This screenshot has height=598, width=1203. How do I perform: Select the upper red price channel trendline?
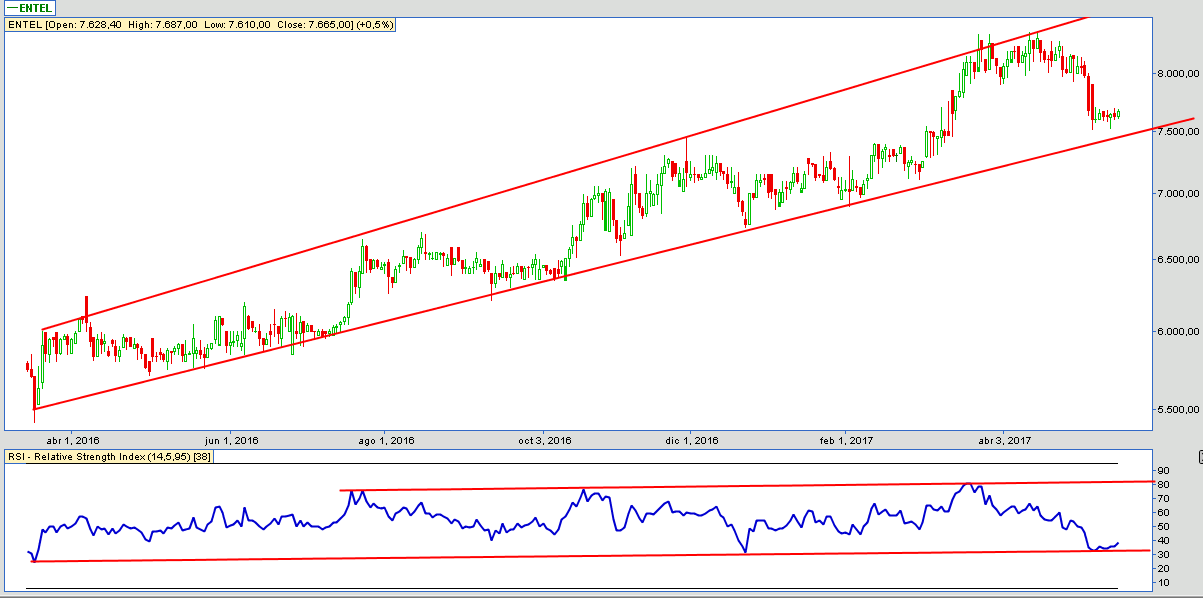[560, 183]
